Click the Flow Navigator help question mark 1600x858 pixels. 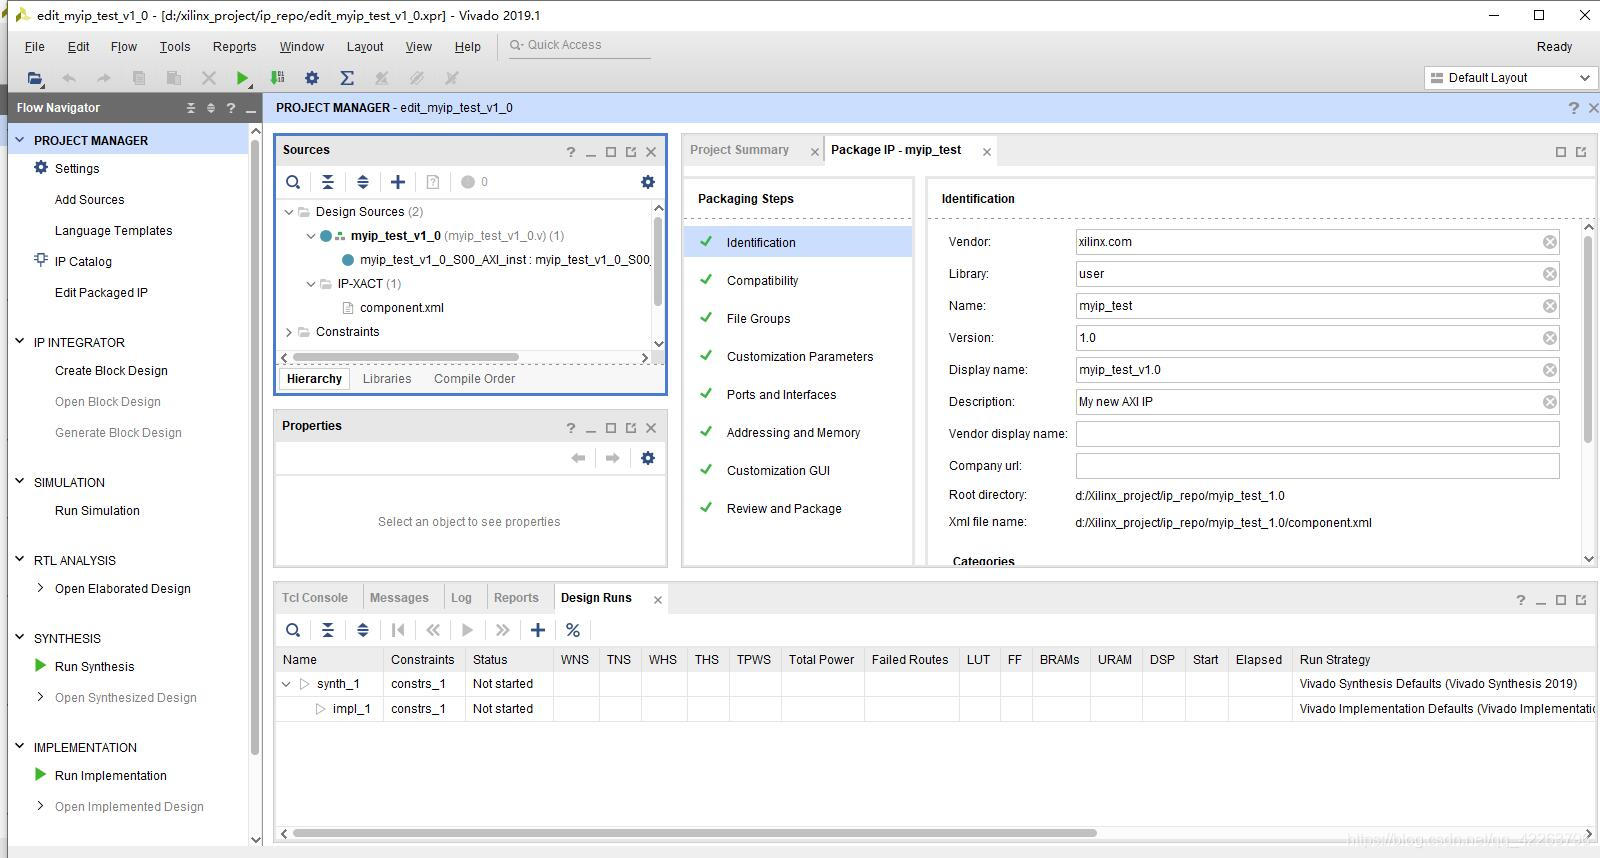coord(231,108)
